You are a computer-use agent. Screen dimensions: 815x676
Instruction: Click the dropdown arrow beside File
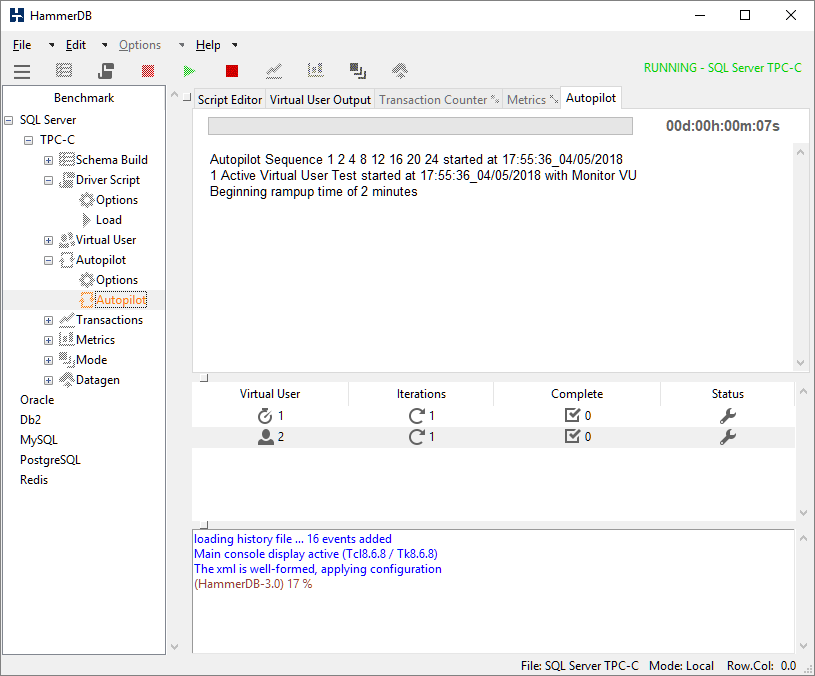pos(51,45)
